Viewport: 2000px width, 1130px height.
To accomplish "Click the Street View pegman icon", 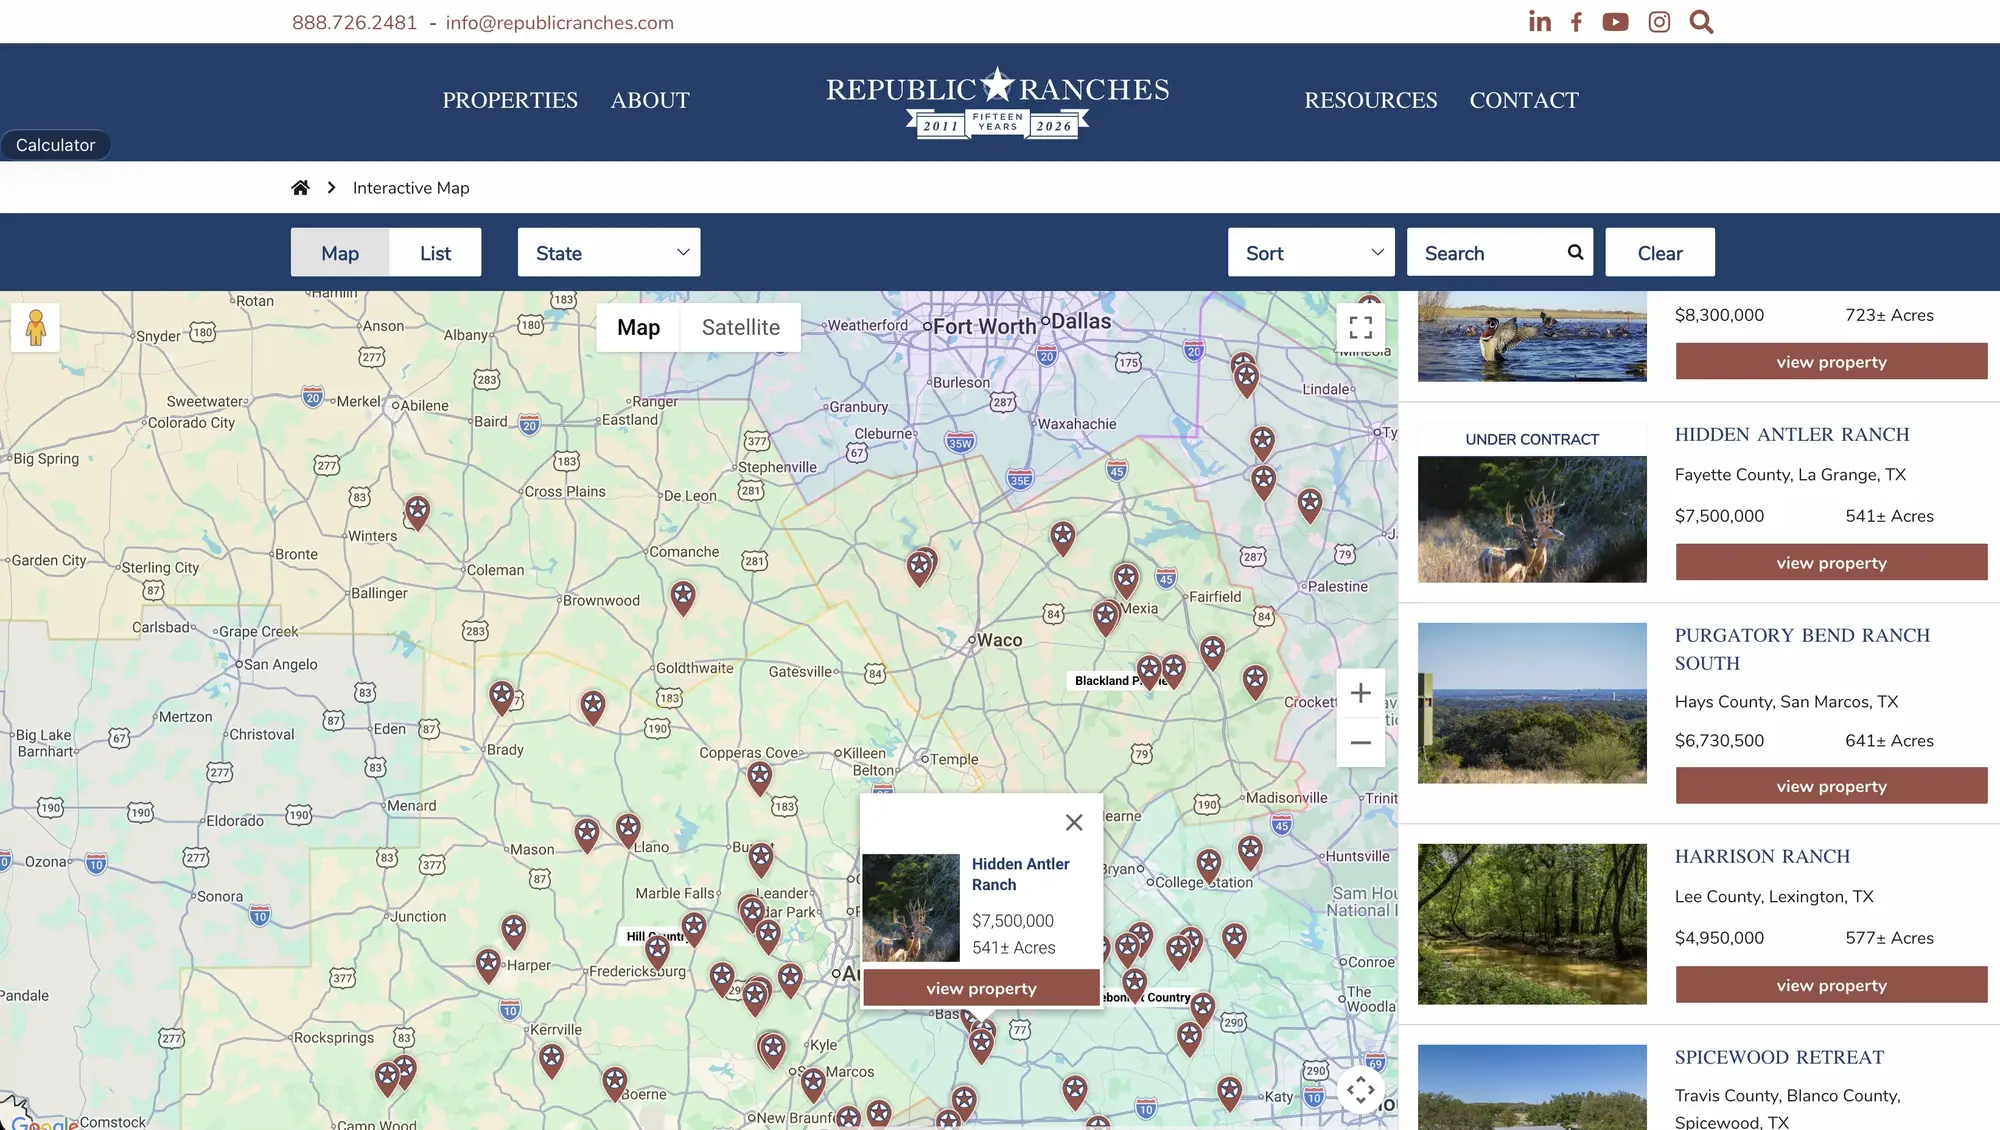I will pos(35,327).
